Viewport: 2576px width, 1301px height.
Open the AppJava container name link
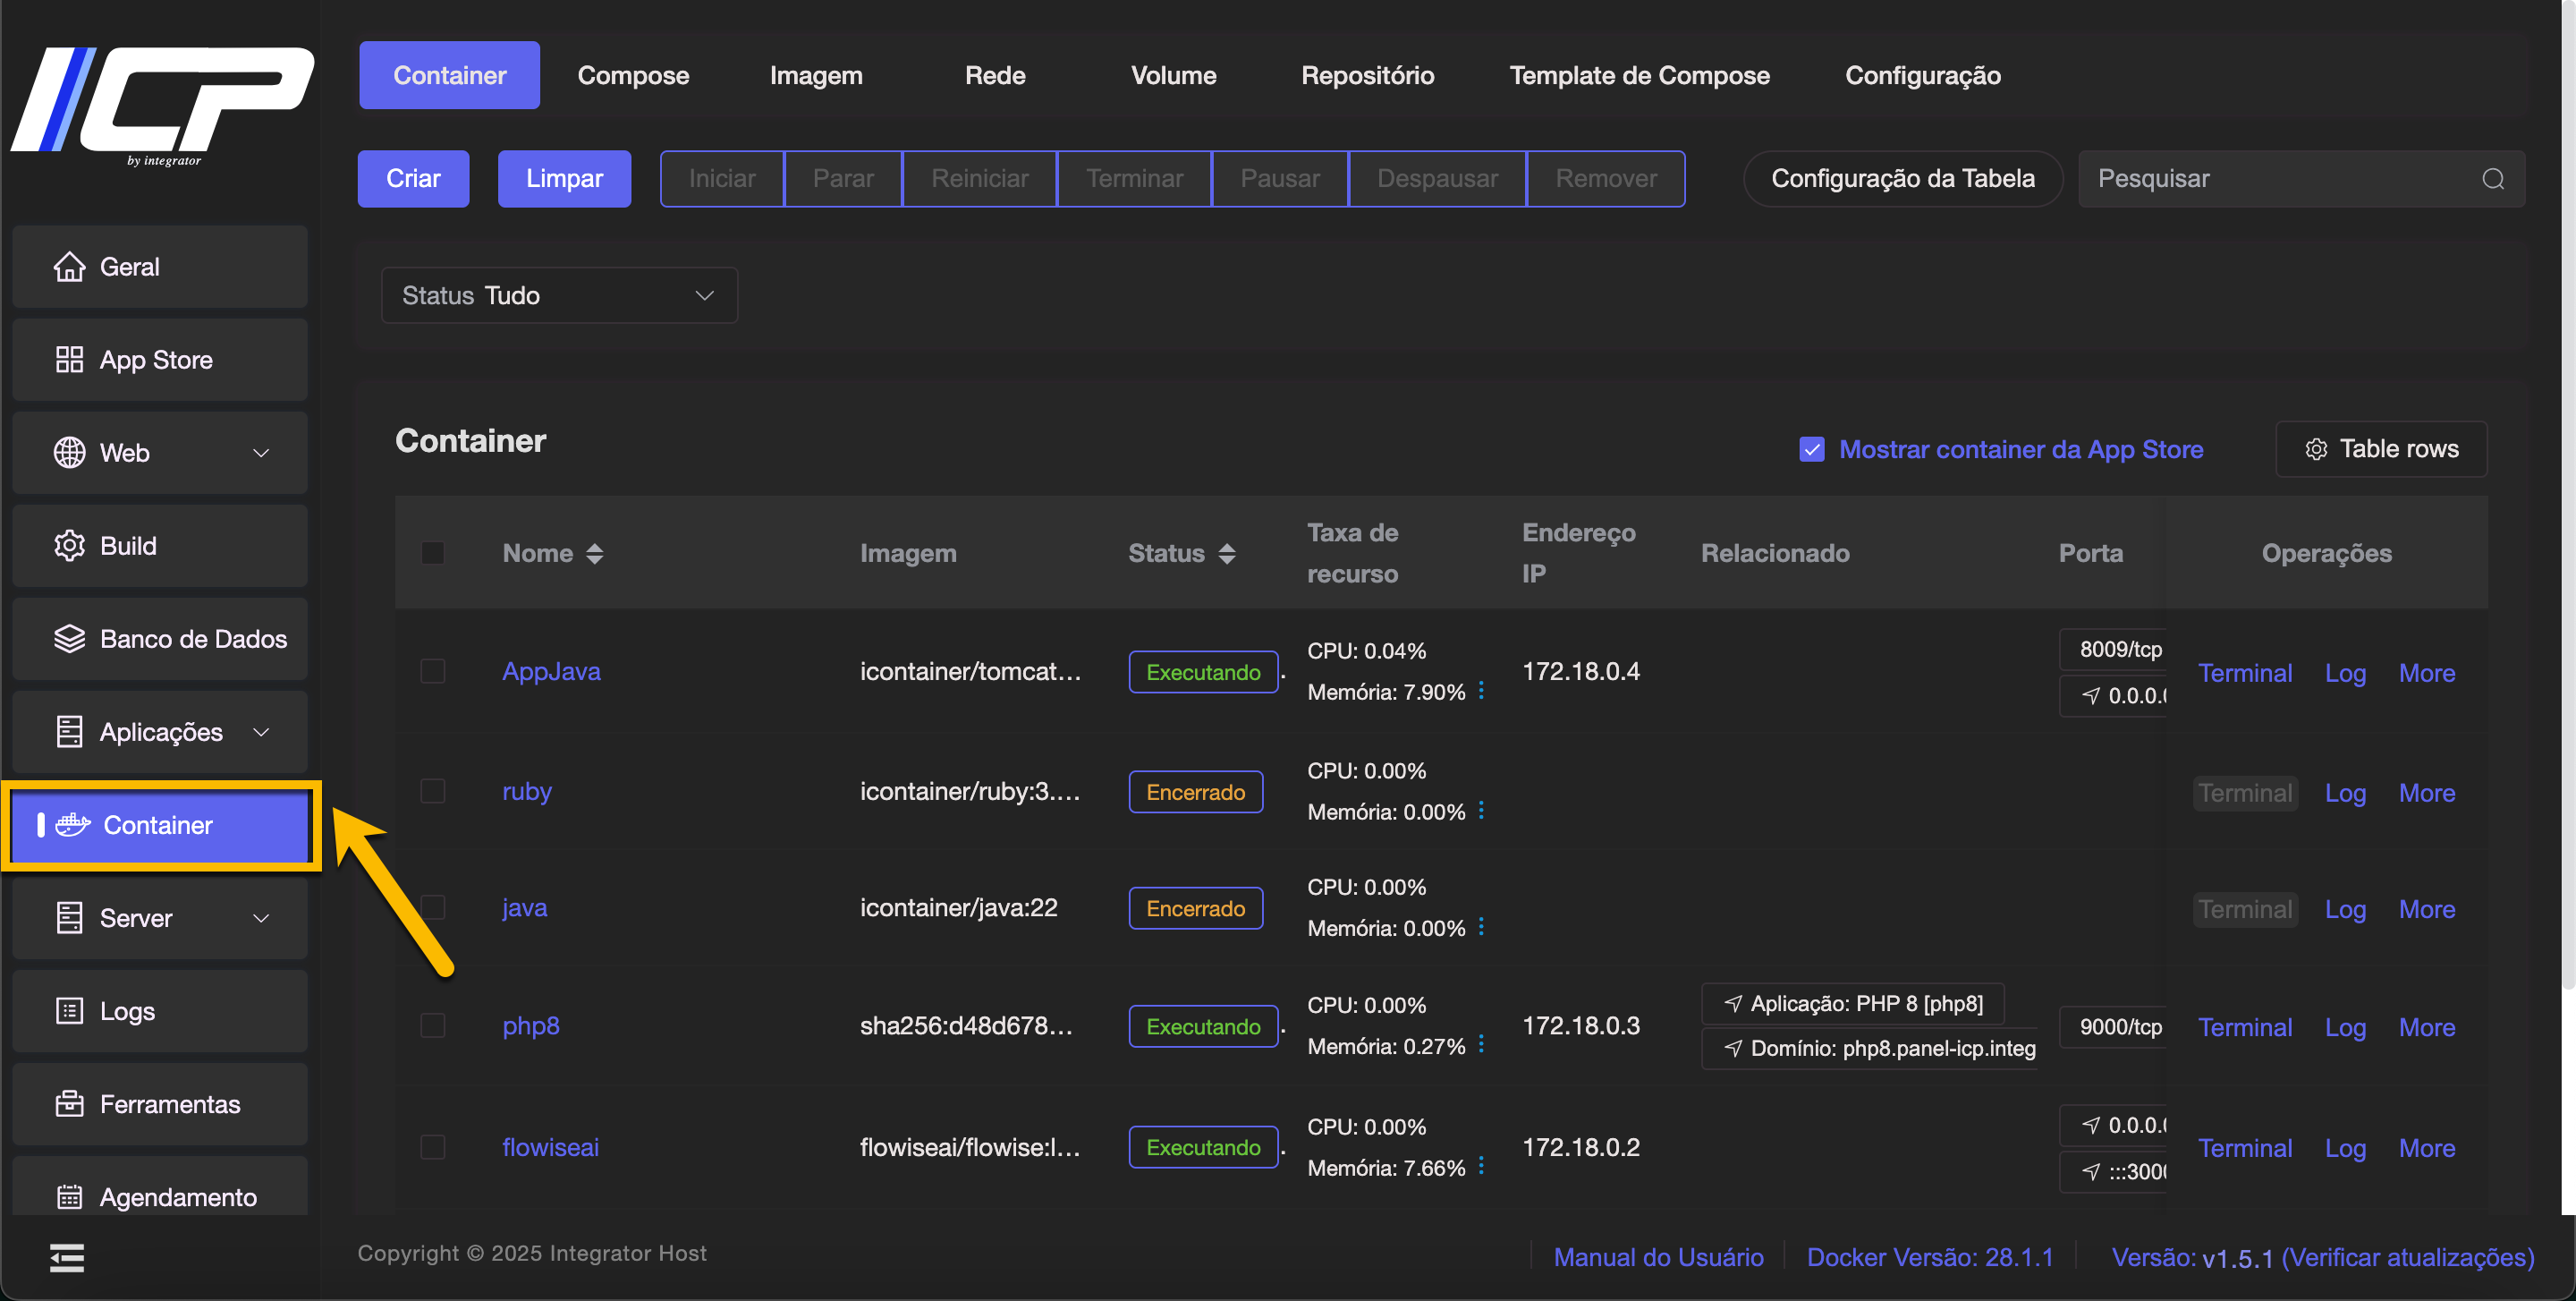tap(551, 671)
